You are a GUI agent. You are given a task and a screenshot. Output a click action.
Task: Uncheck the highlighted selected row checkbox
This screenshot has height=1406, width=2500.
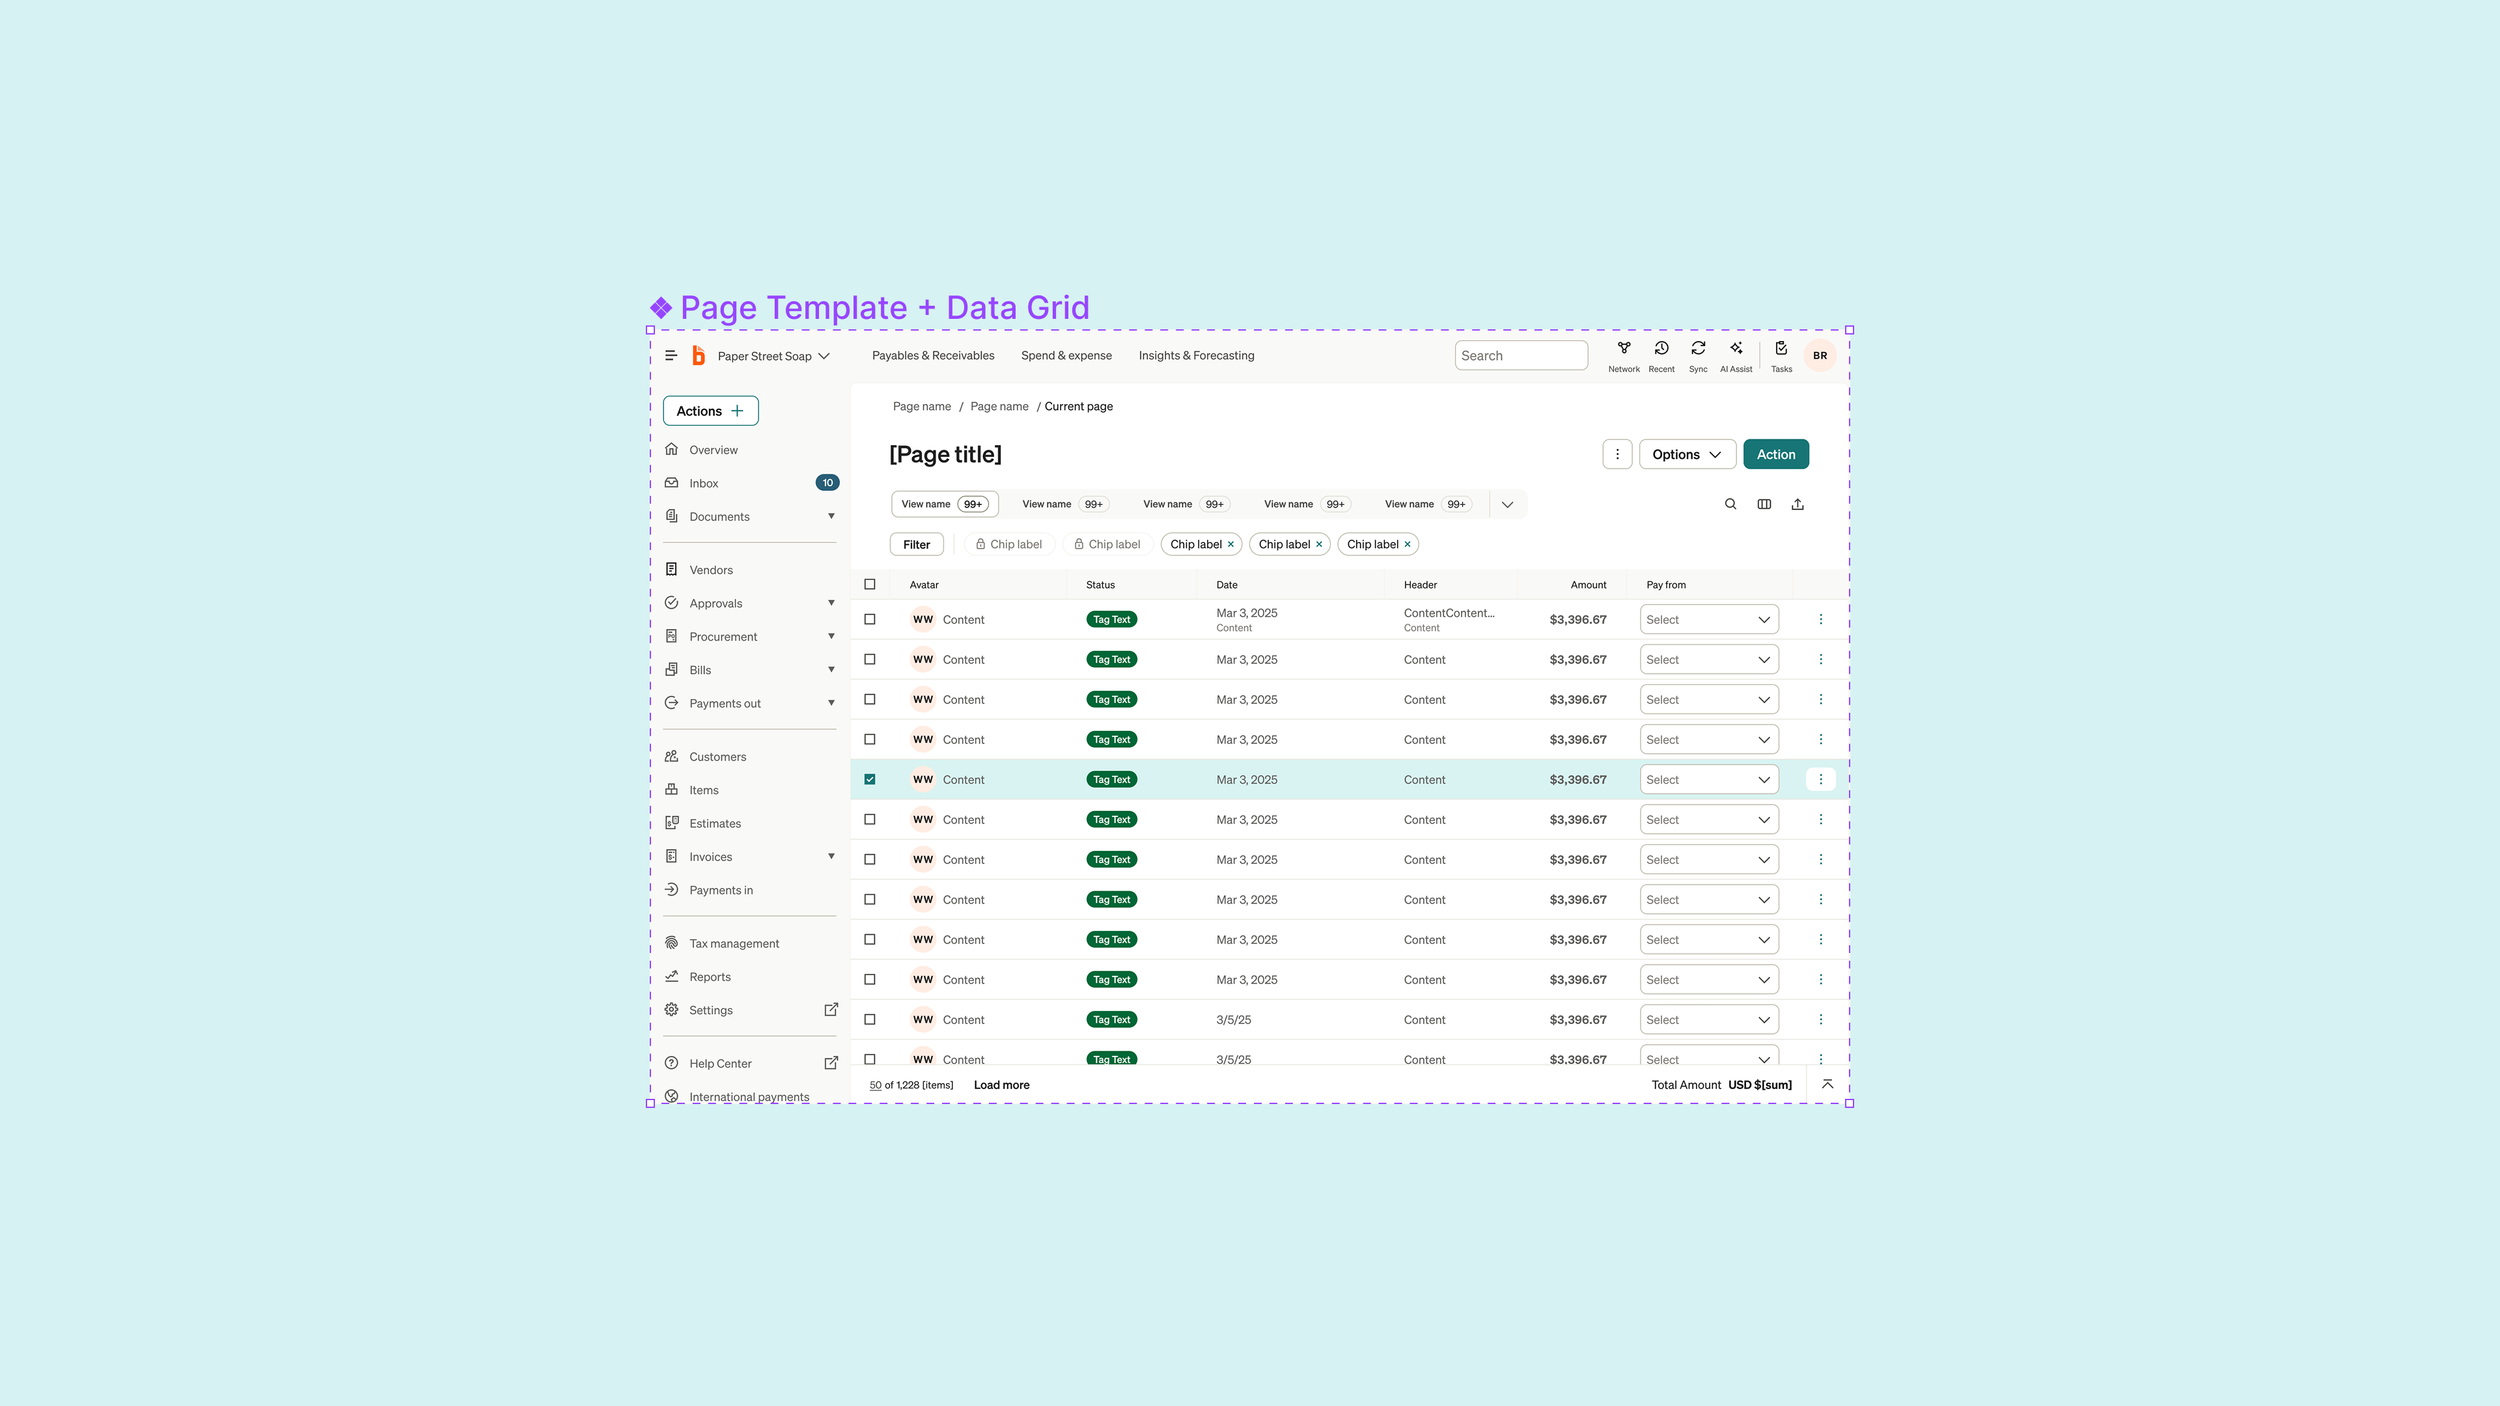pyautogui.click(x=870, y=779)
